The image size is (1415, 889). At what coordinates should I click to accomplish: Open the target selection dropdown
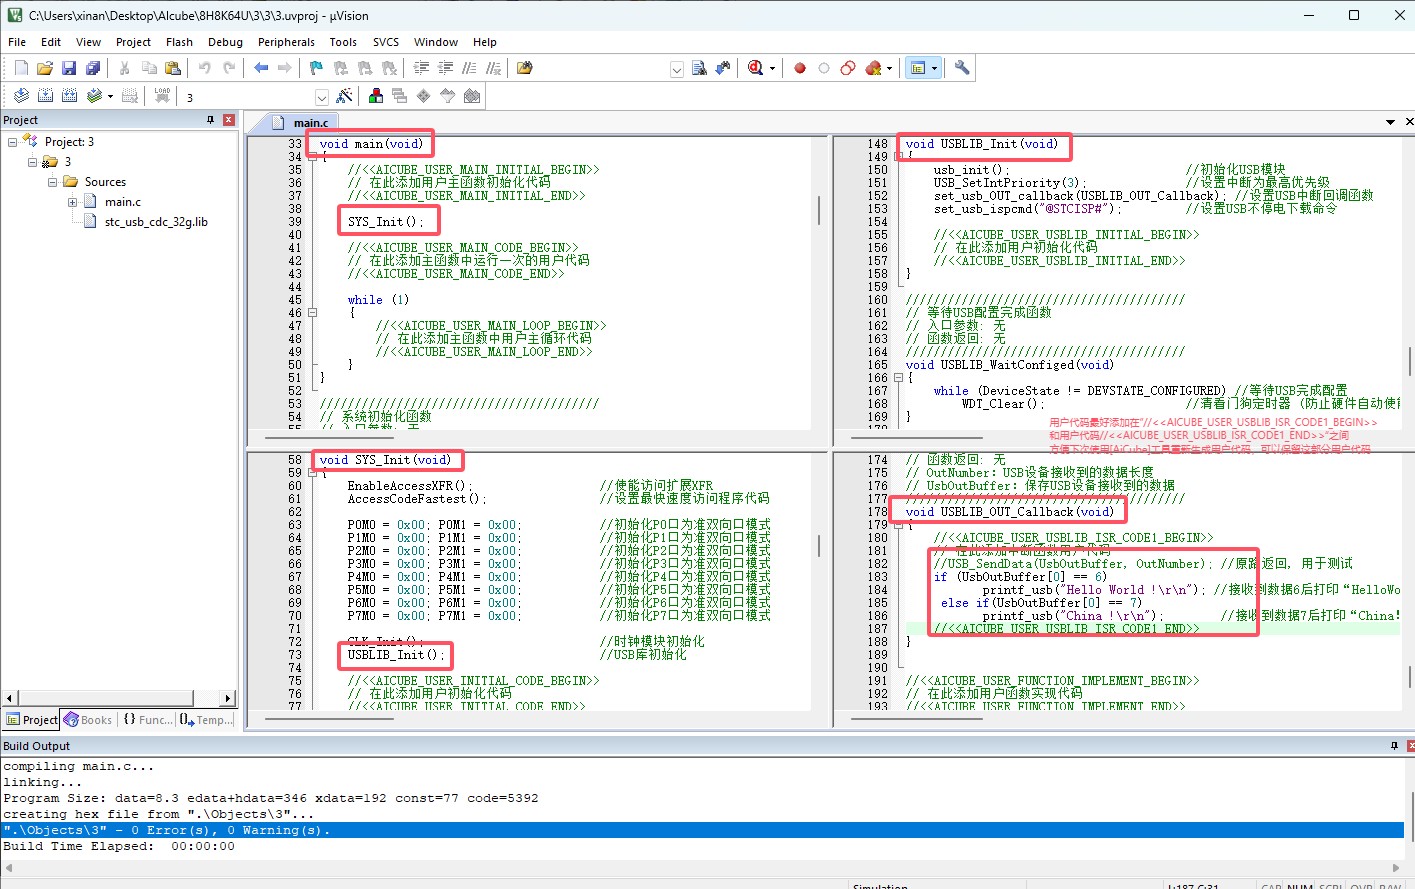click(322, 97)
